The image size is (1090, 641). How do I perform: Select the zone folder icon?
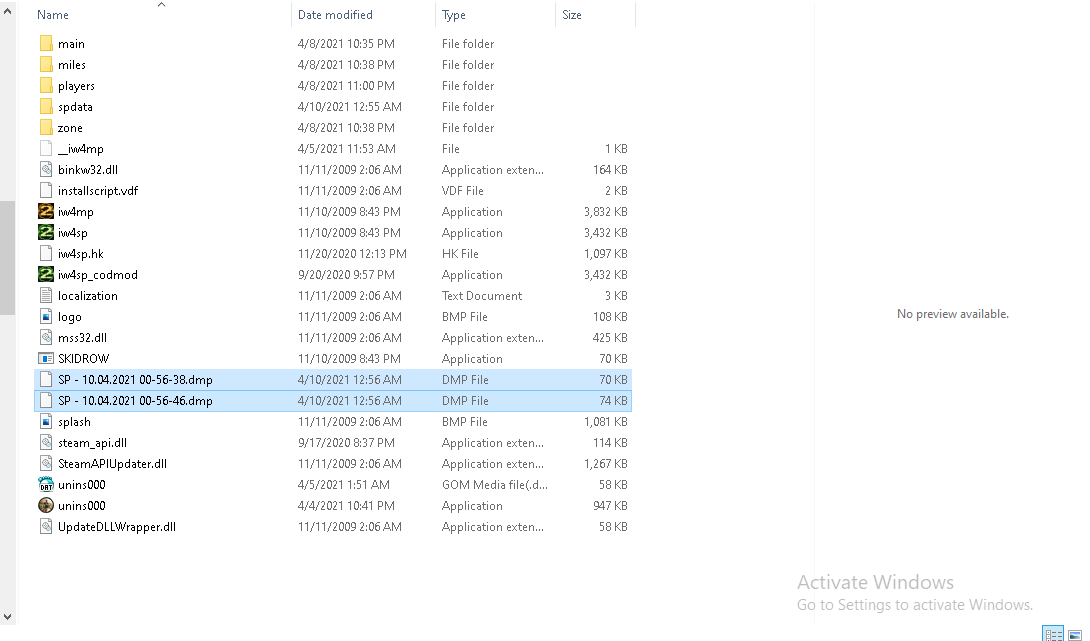pyautogui.click(x=46, y=127)
